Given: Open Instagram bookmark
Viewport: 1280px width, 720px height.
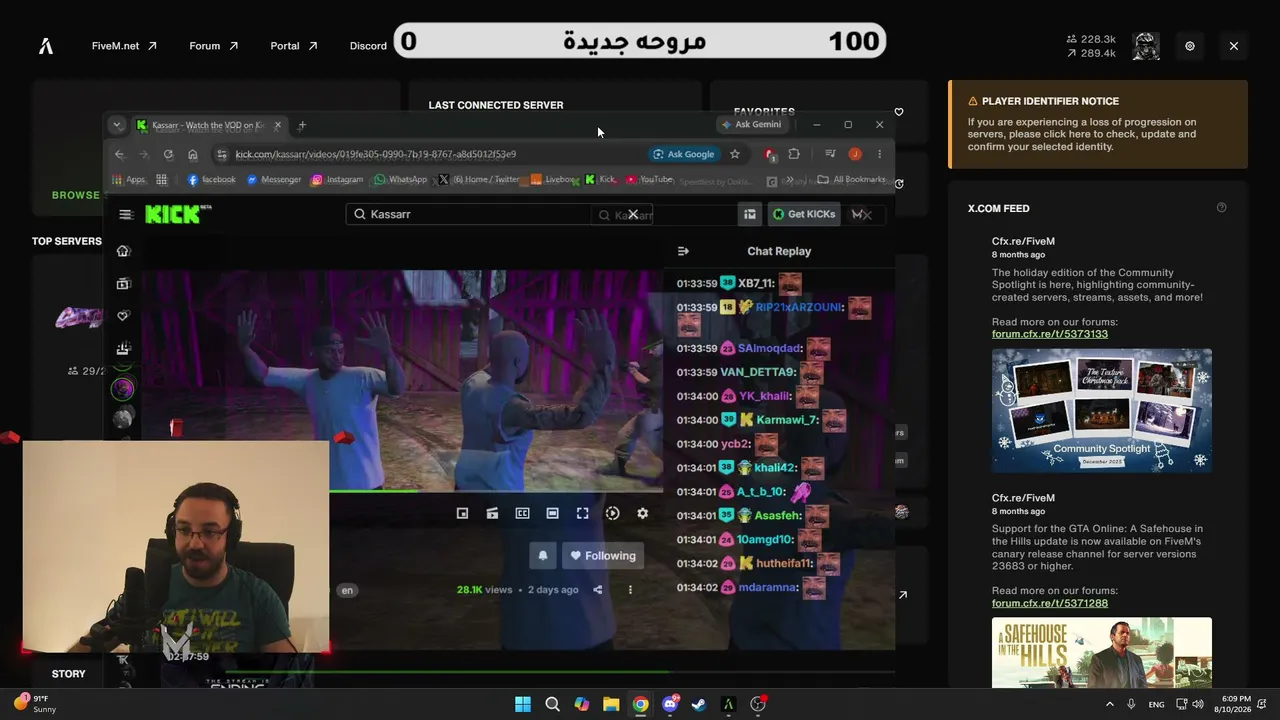Looking at the screenshot, I should (x=338, y=180).
